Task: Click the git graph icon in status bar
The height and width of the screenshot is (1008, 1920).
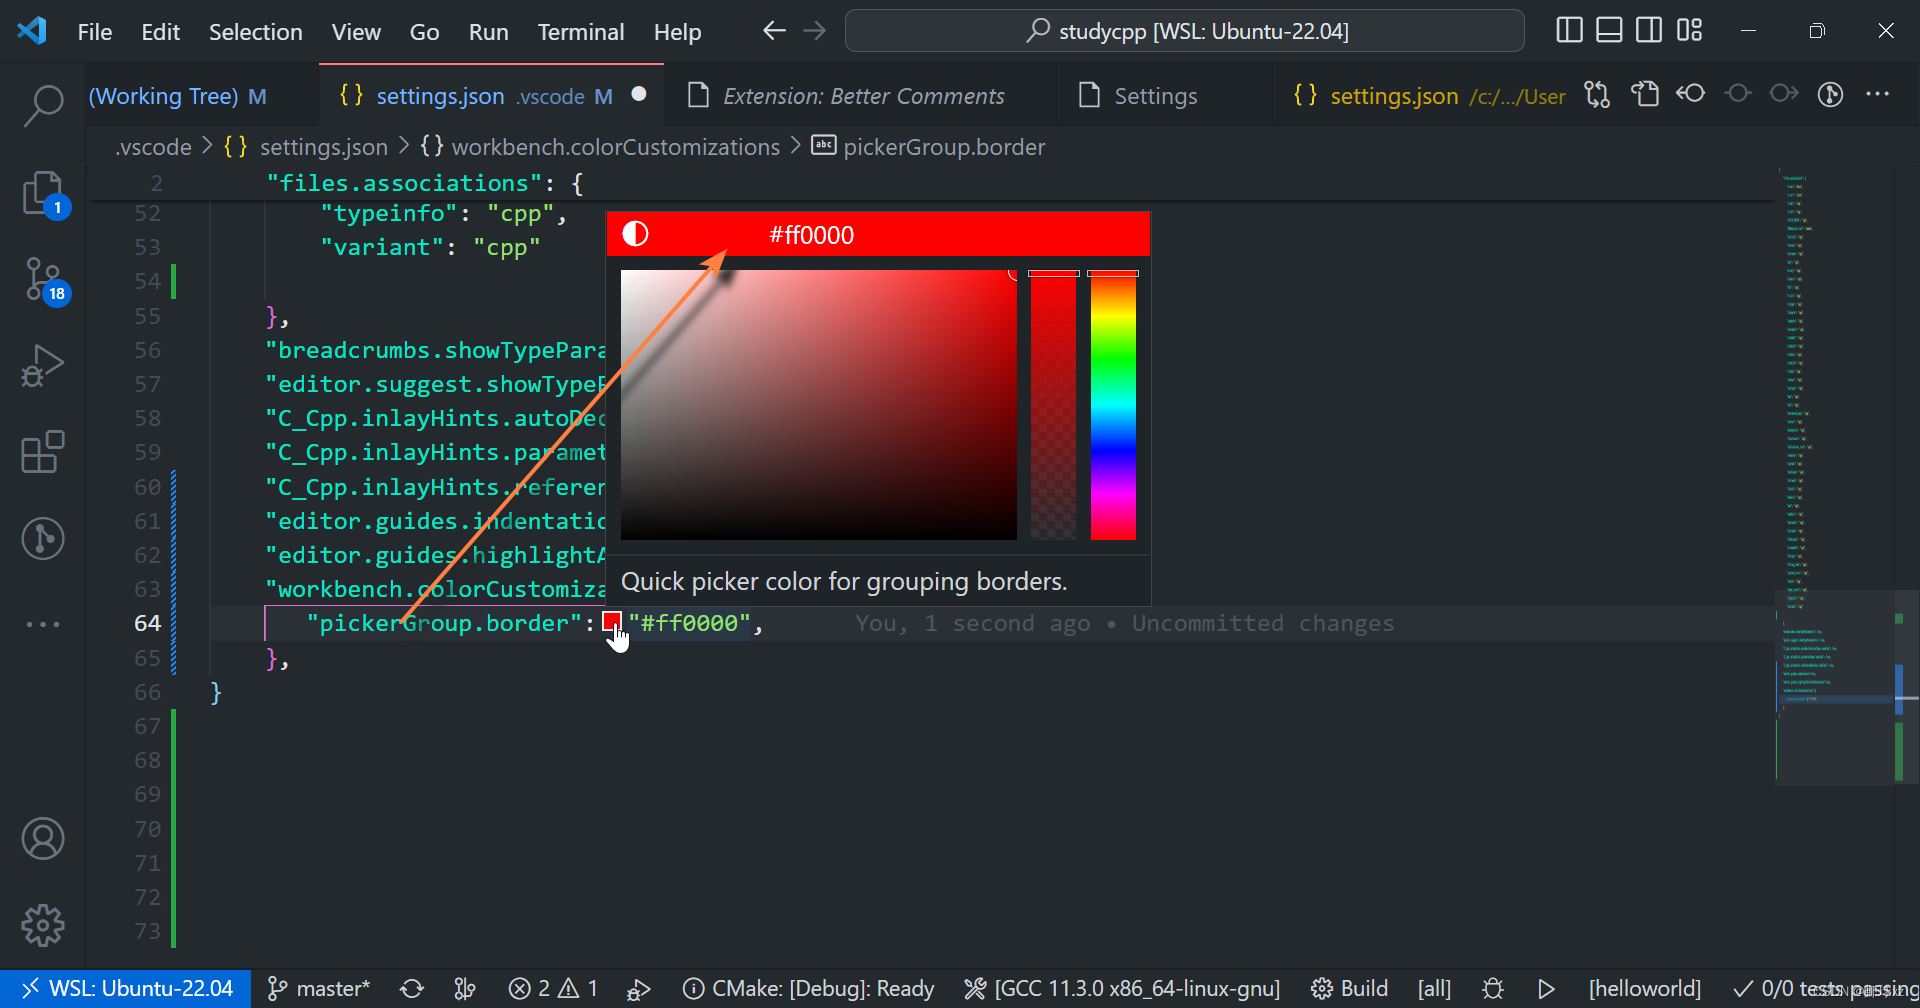Action: click(465, 988)
